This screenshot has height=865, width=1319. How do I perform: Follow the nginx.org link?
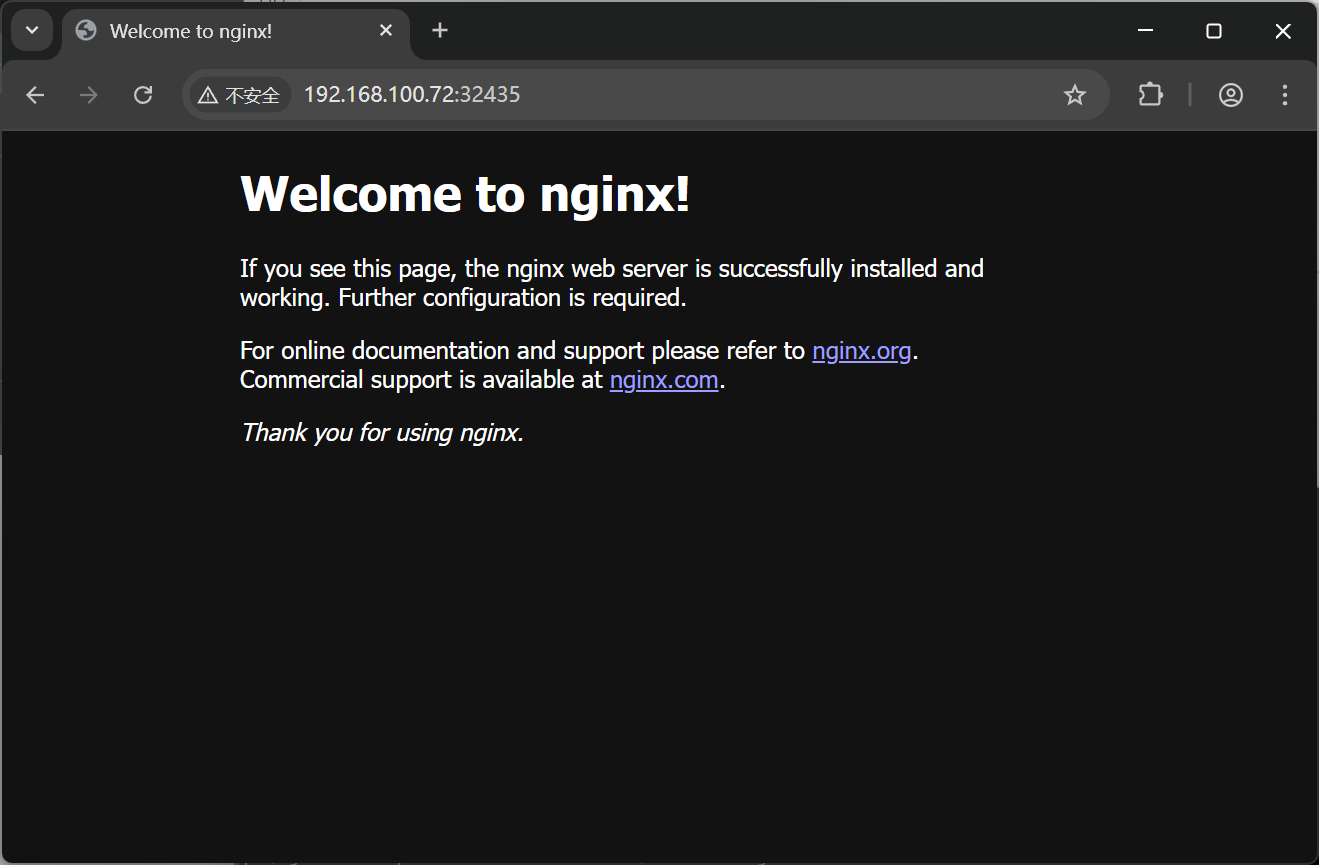coord(862,351)
